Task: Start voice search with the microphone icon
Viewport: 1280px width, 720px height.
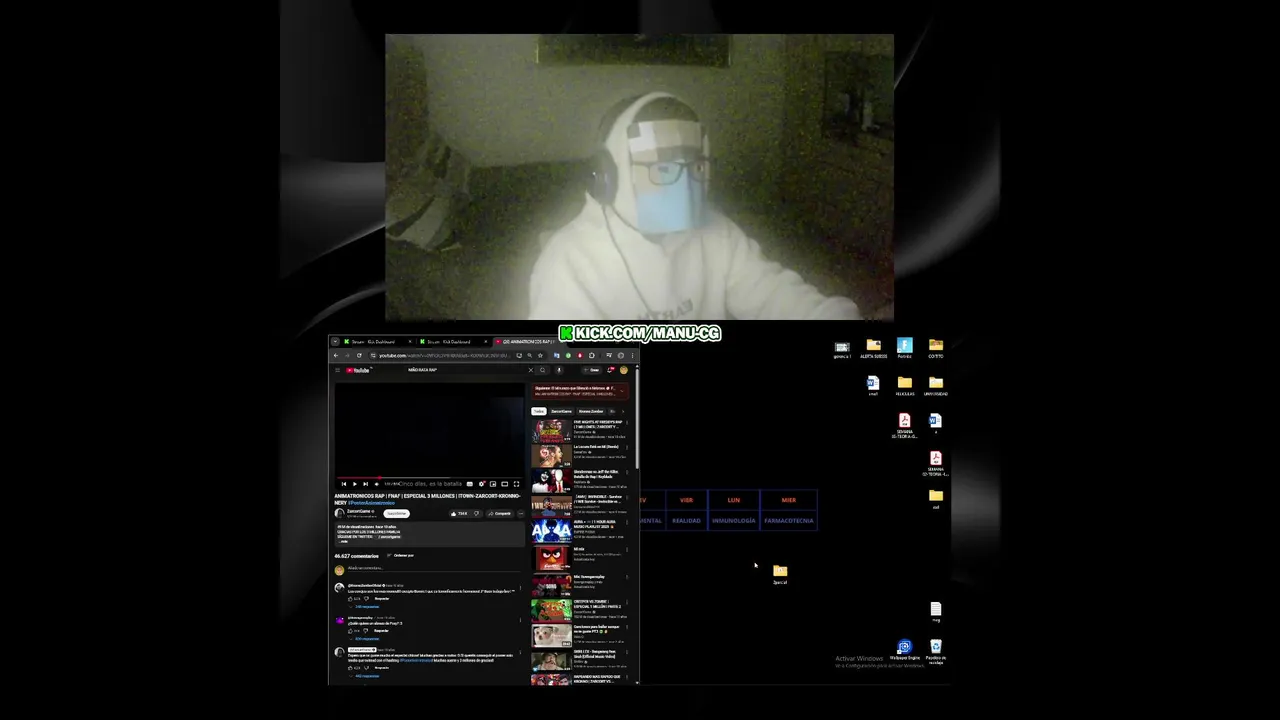Action: coord(559,370)
